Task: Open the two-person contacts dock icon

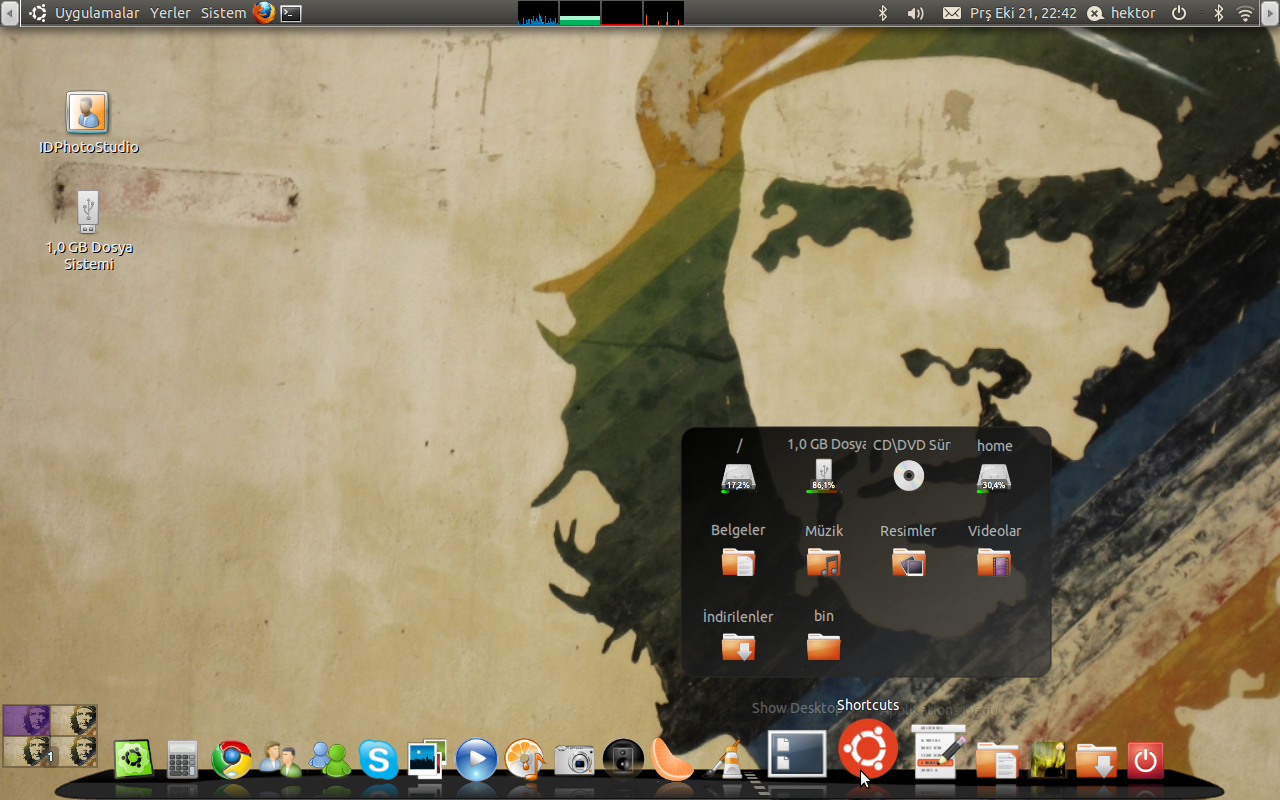Action: pyautogui.click(x=280, y=760)
